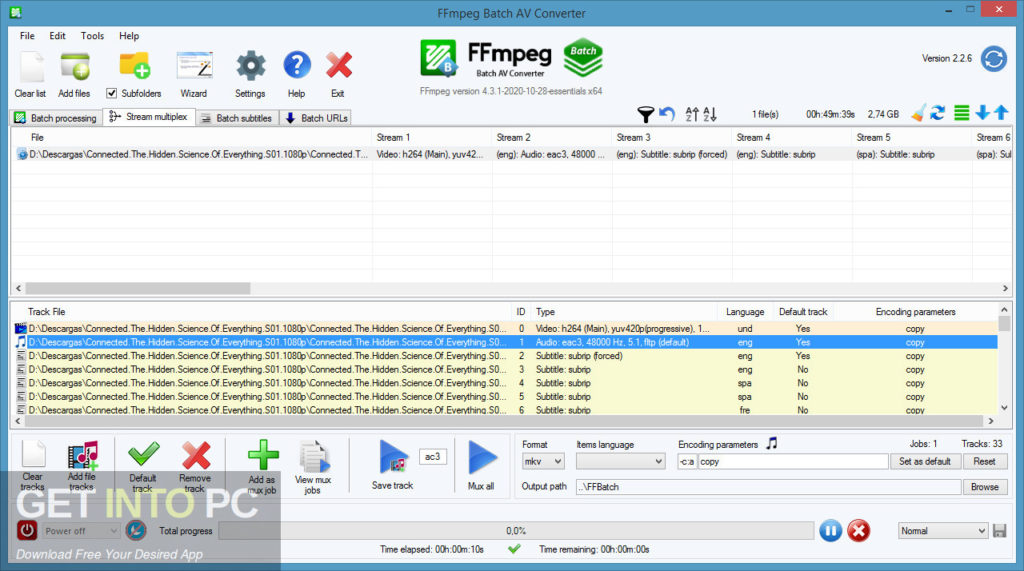
Task: Open the Power off dropdown
Action: (81, 531)
